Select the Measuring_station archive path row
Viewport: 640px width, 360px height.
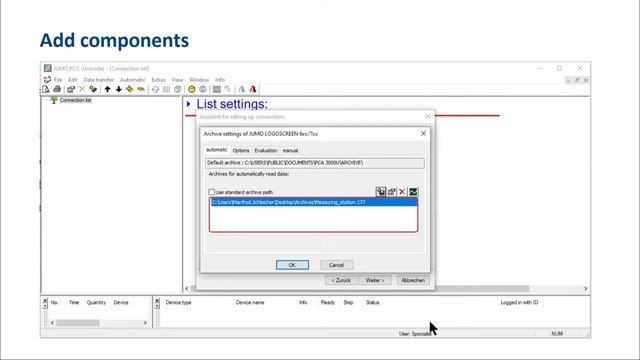coord(314,202)
